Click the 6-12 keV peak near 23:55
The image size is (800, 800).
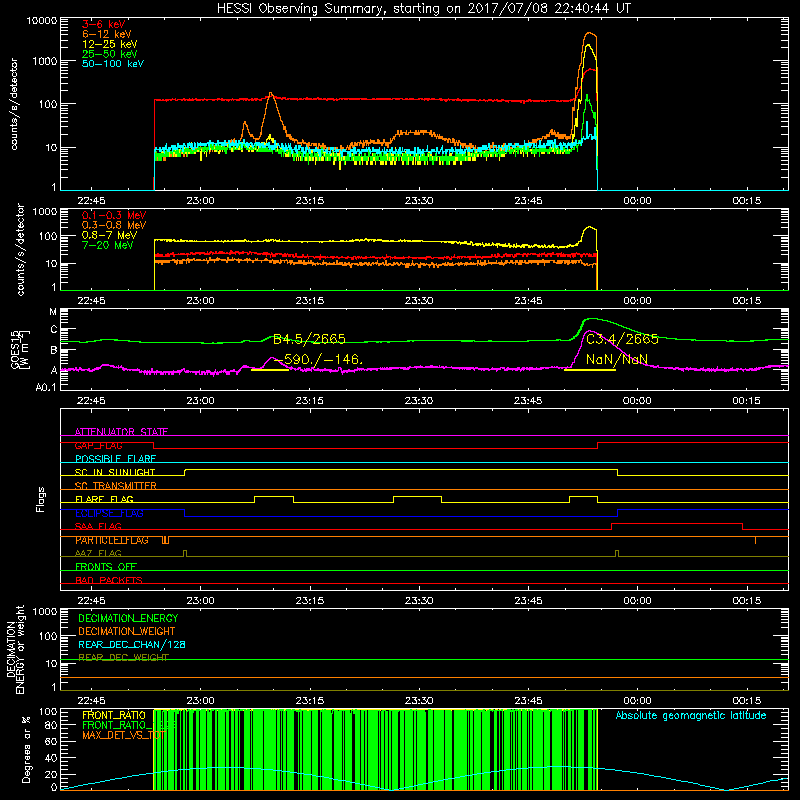(x=590, y=34)
